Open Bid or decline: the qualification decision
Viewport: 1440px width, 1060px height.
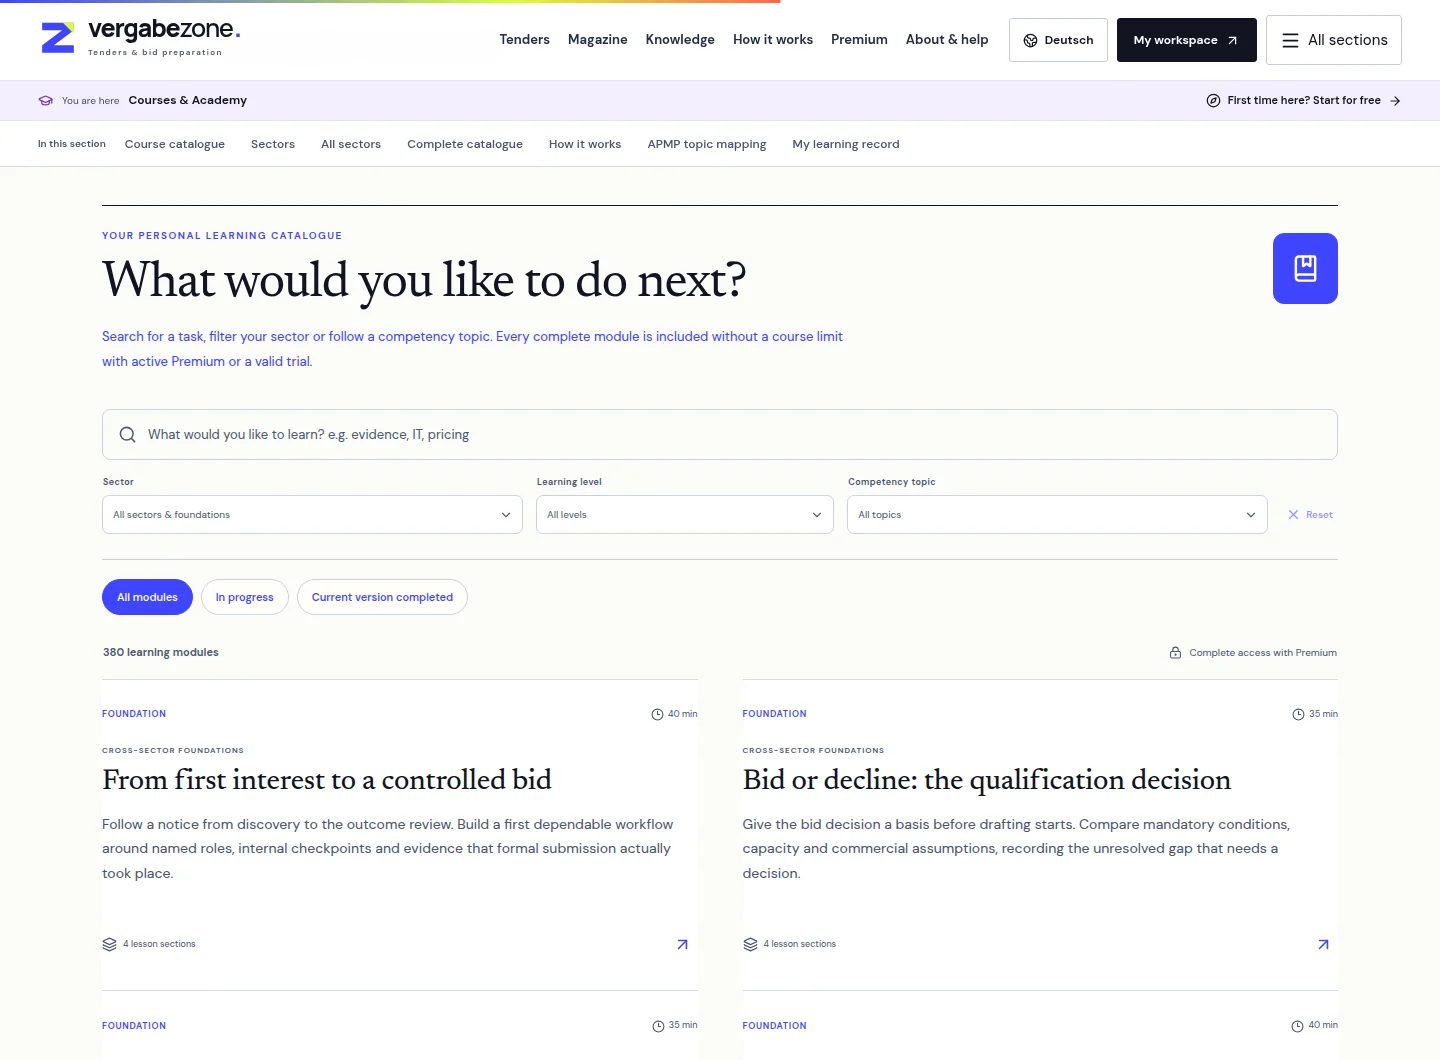[x=987, y=780]
